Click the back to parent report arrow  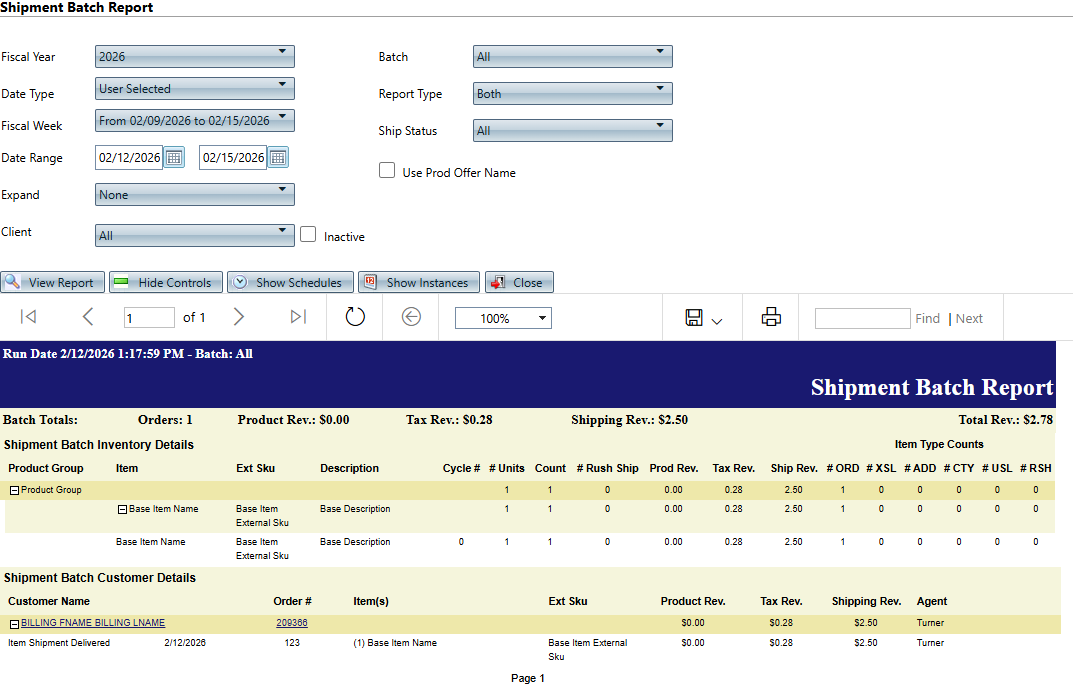coord(411,317)
